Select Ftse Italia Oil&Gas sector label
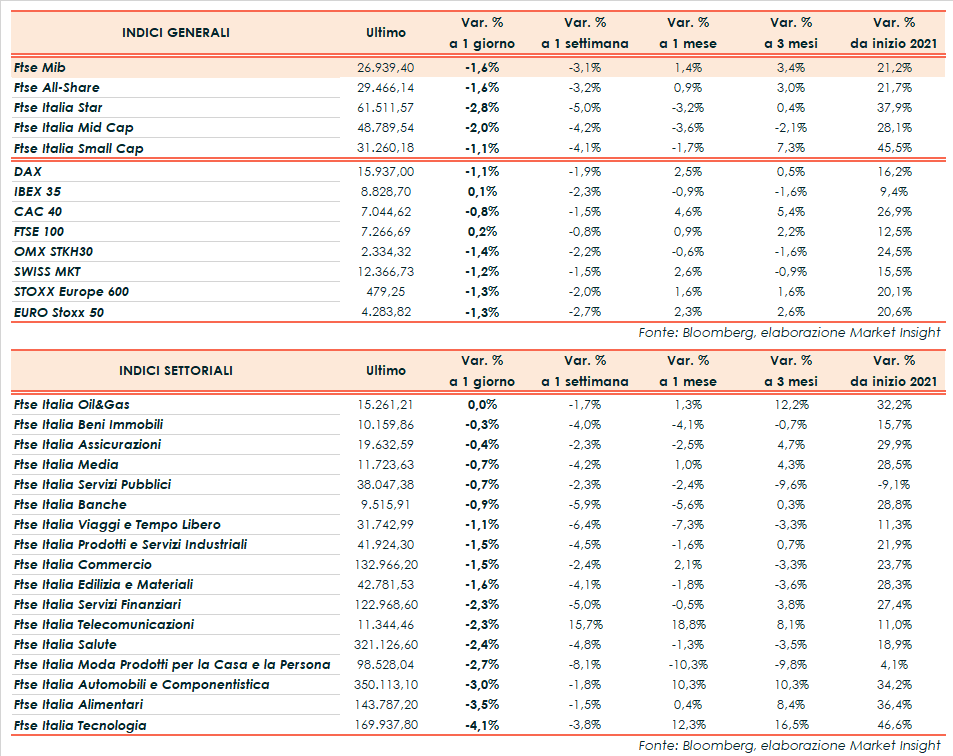 (x=72, y=404)
